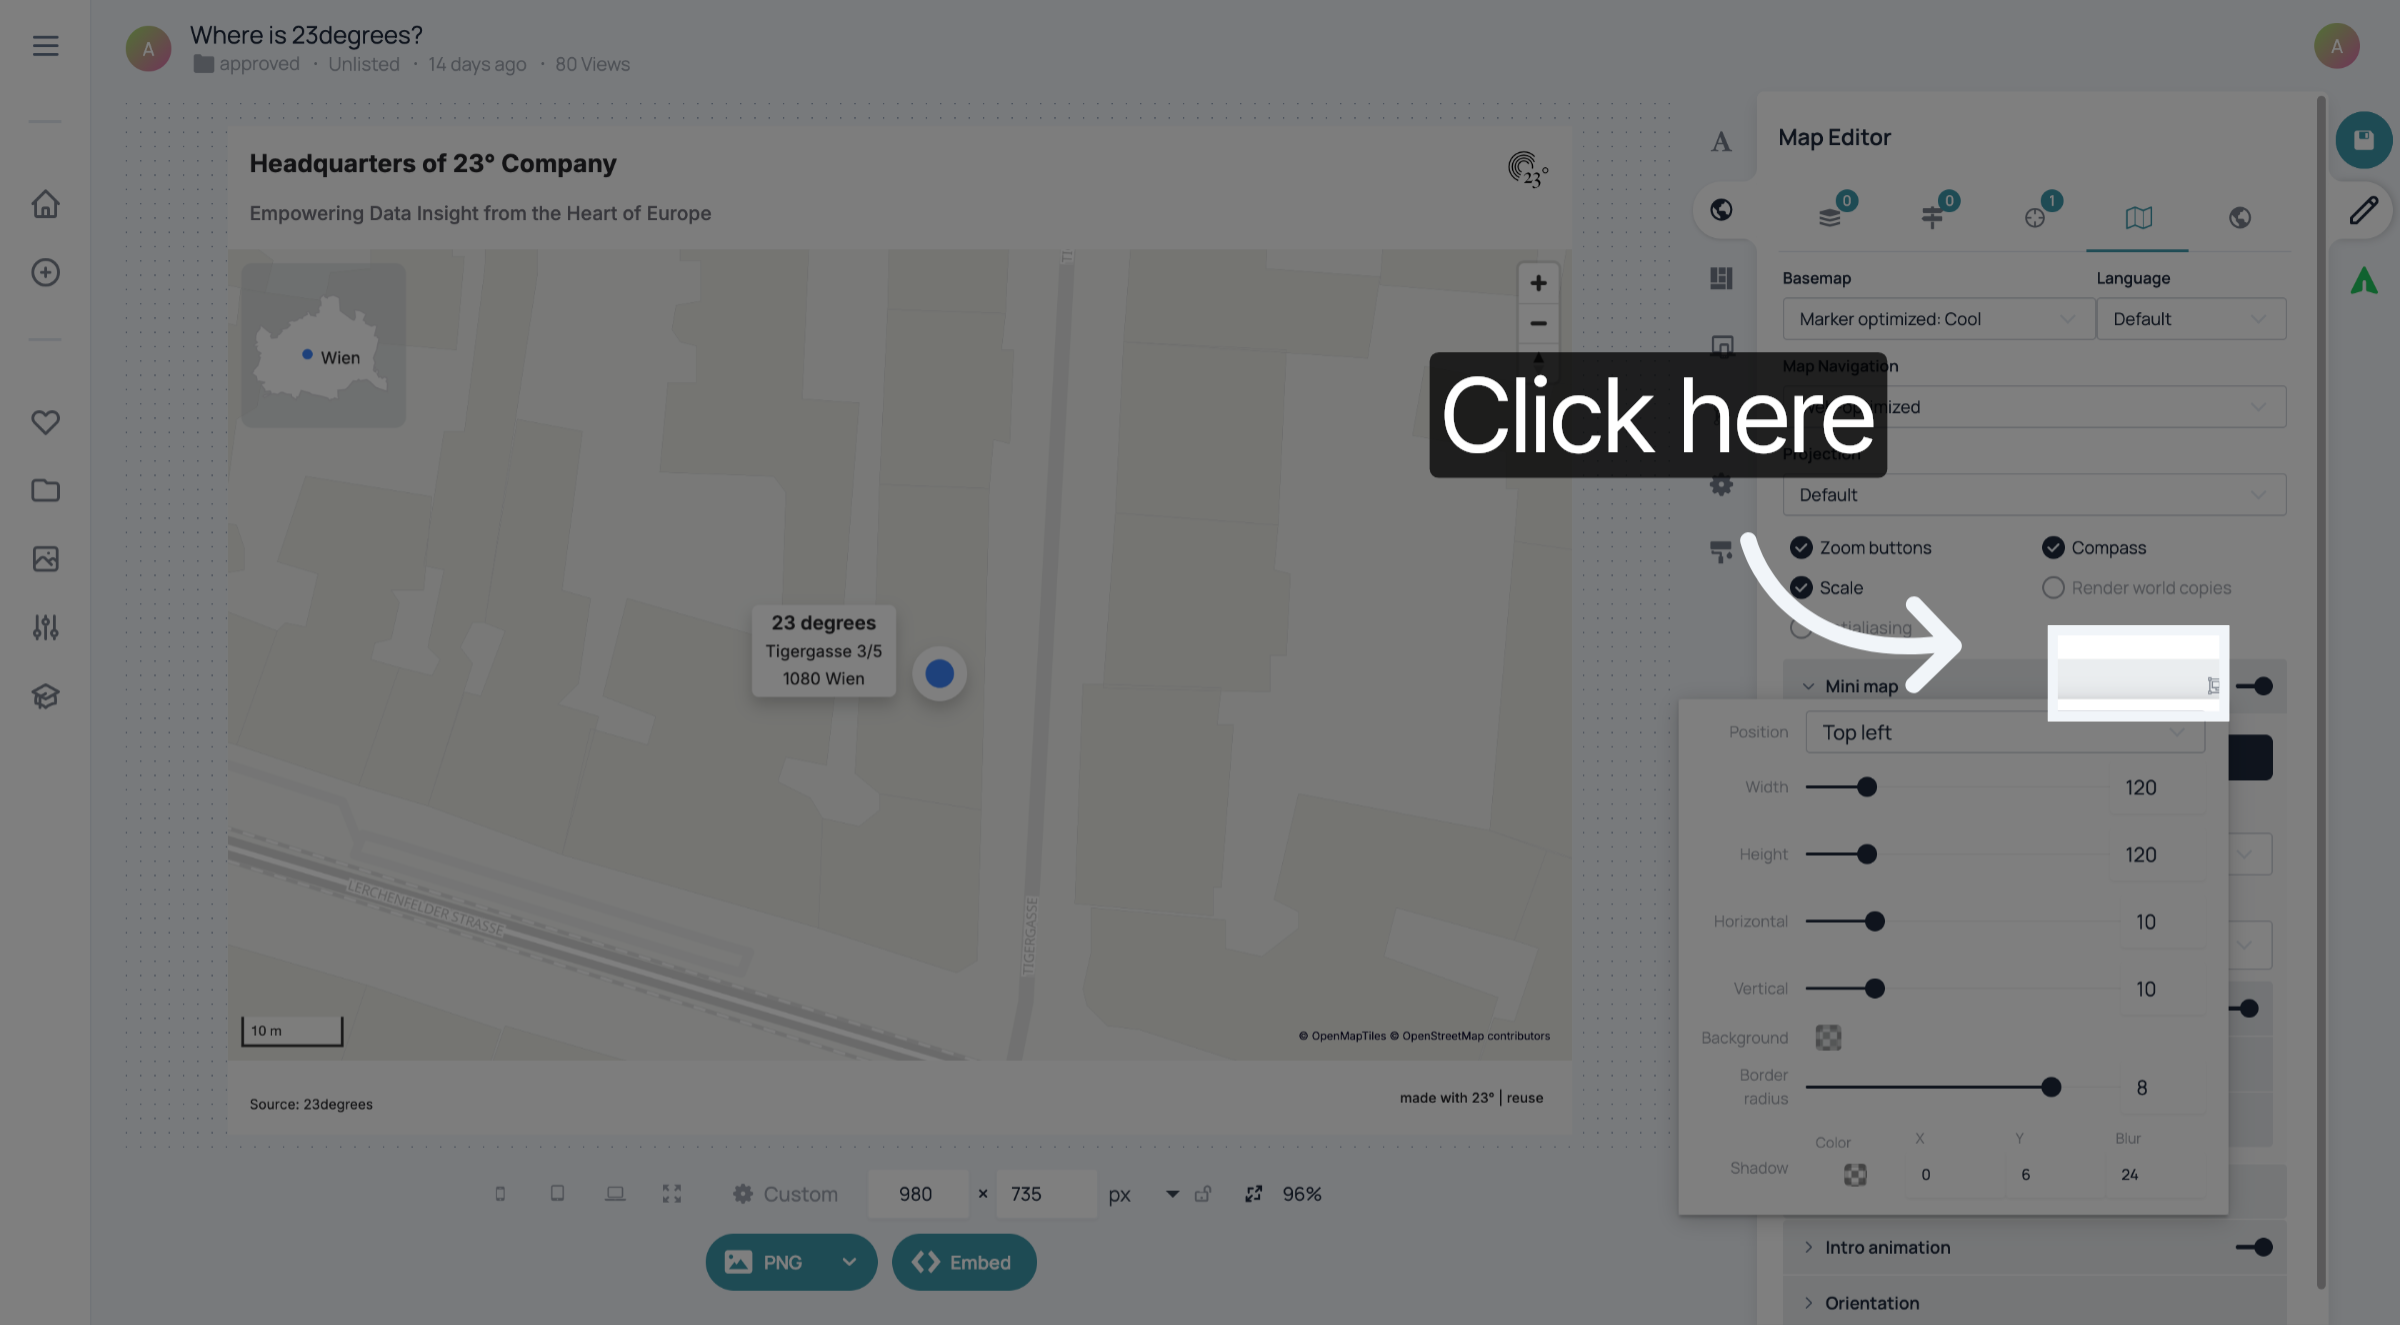2400x1325 pixels.
Task: Switch to phone preview size
Action: (500, 1194)
